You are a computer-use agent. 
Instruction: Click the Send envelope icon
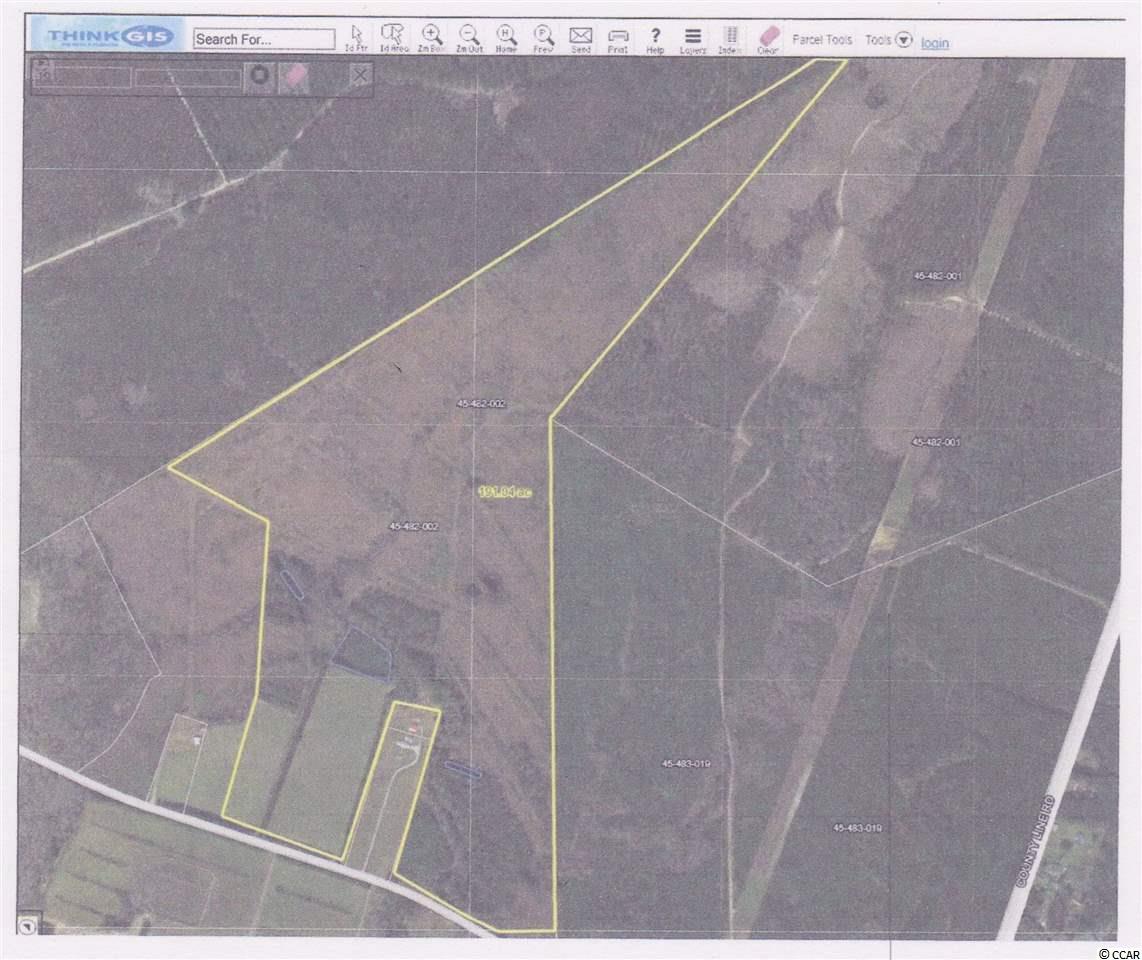[580, 38]
